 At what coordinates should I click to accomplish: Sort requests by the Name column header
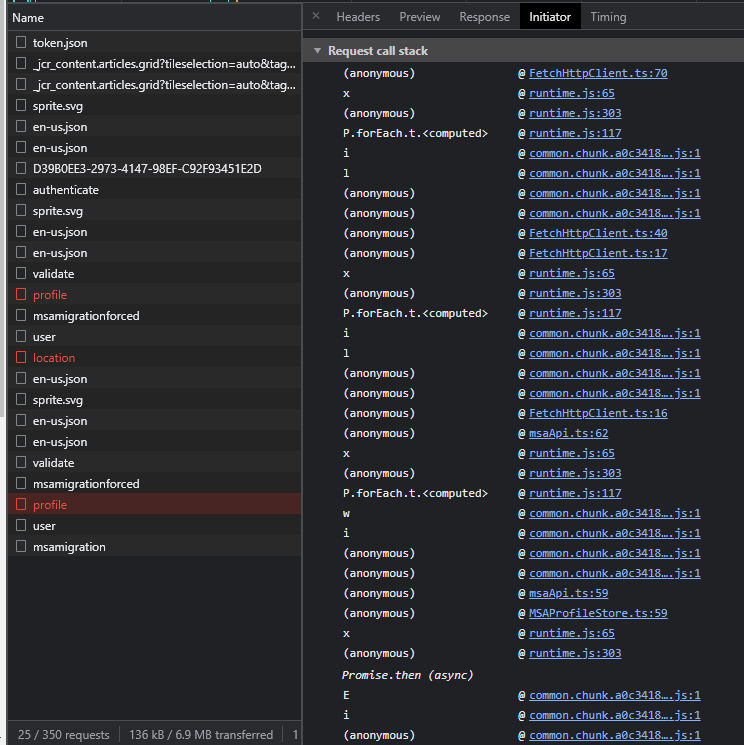(28, 18)
